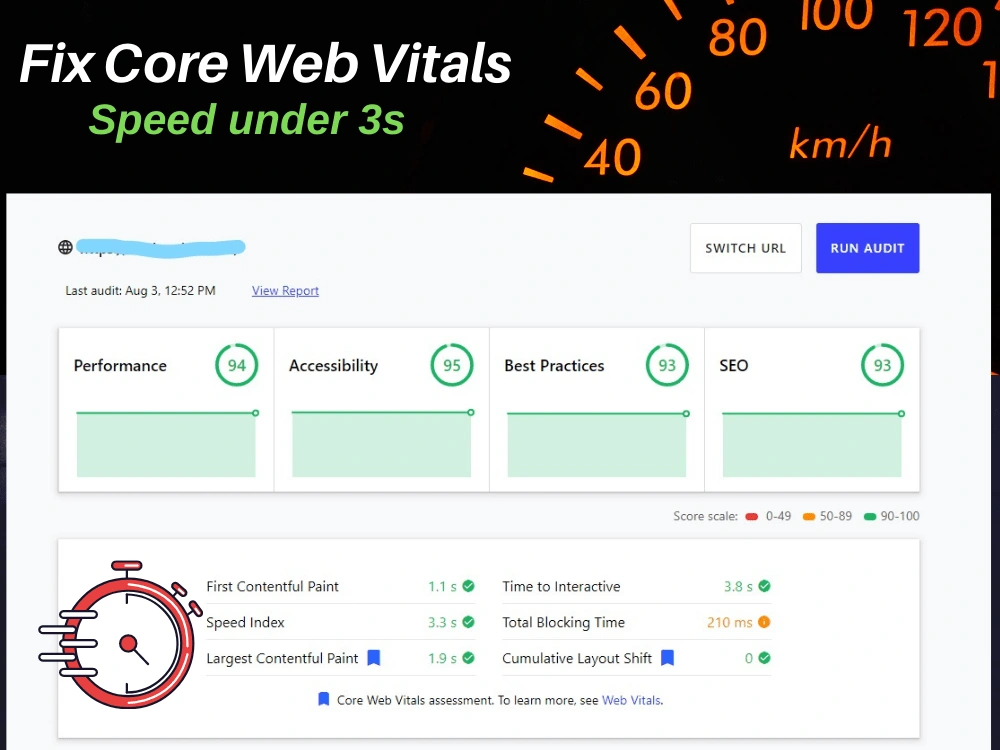Click the SEO score circle 93
This screenshot has height=750, width=1000.
tap(883, 365)
